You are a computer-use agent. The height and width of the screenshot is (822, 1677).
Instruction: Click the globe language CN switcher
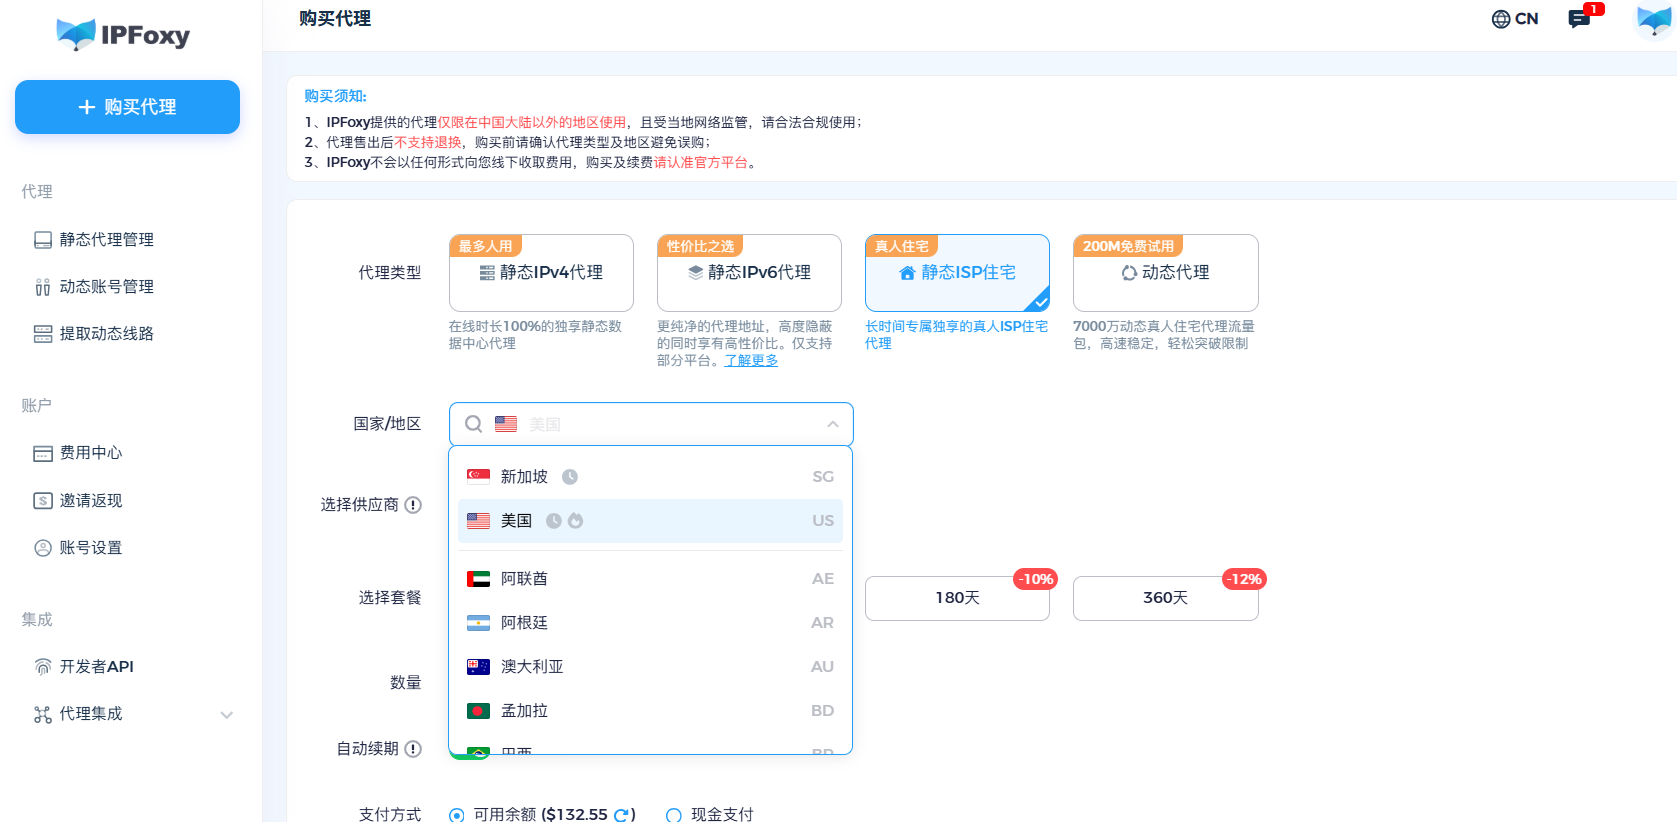coord(1514,19)
